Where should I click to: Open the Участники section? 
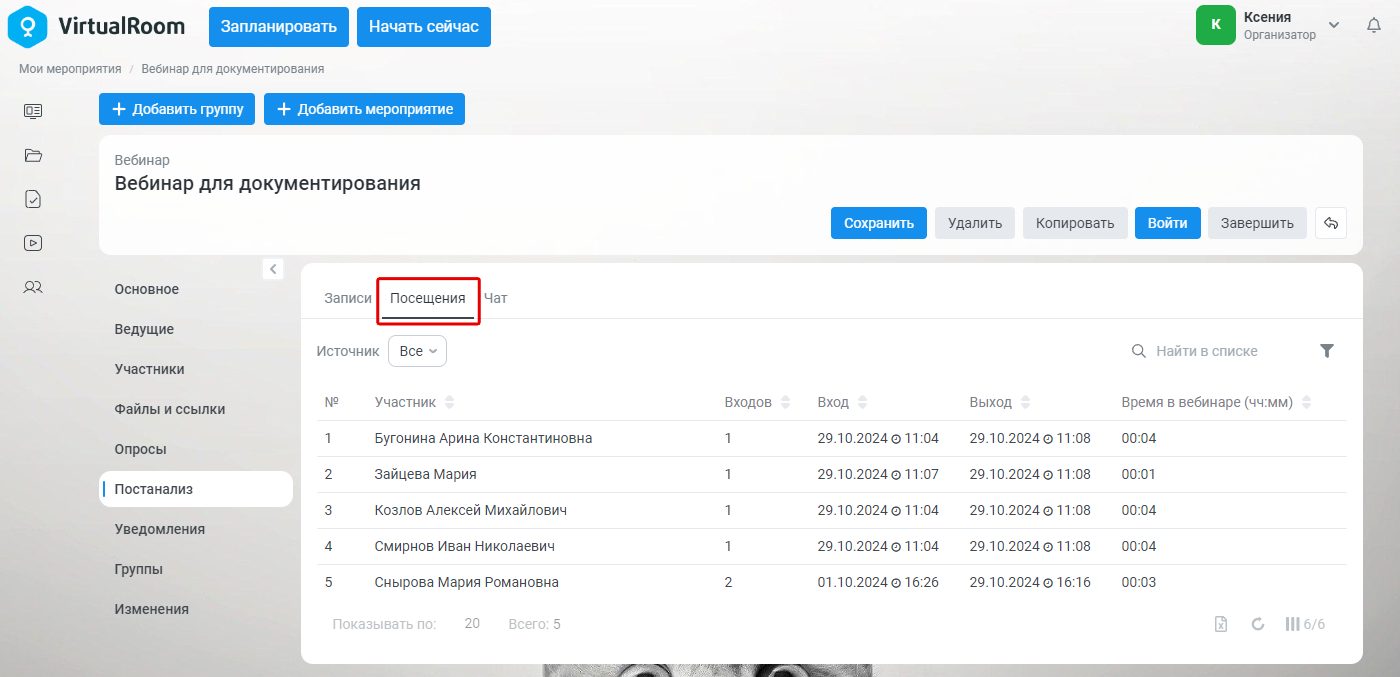149,369
